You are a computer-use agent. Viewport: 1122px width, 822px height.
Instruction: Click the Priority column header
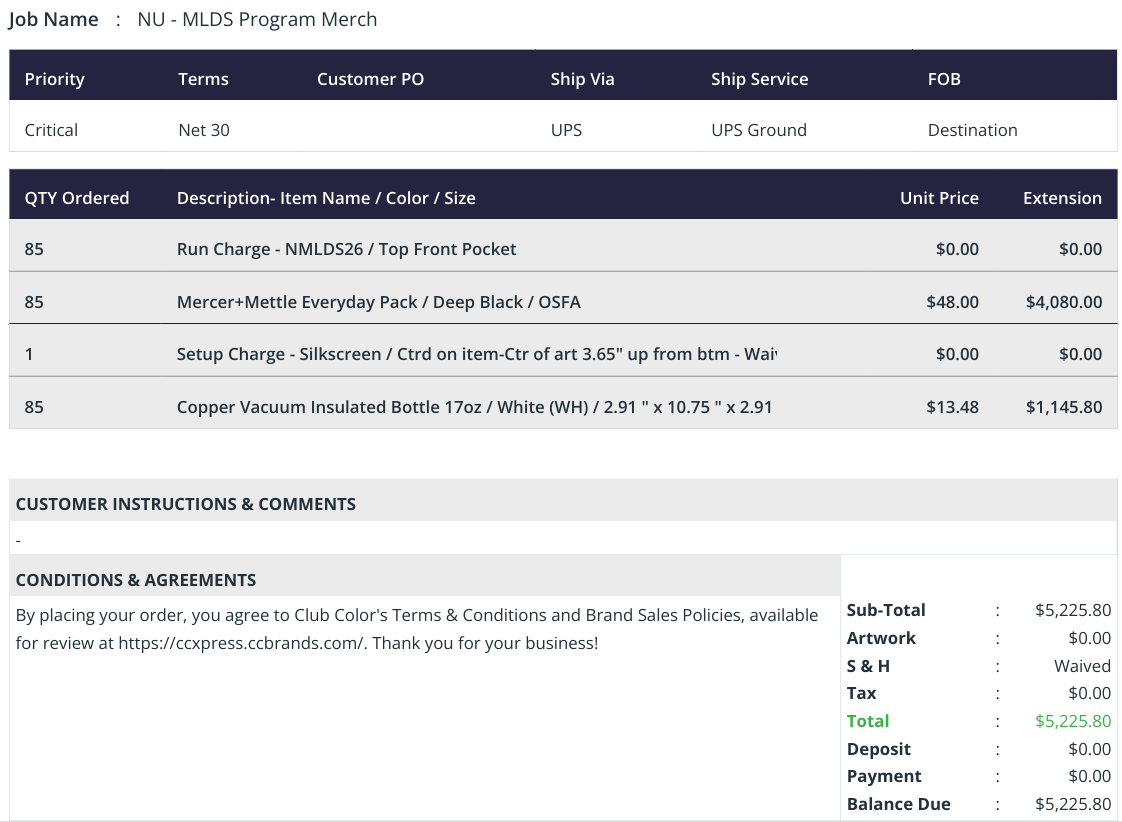pos(54,79)
